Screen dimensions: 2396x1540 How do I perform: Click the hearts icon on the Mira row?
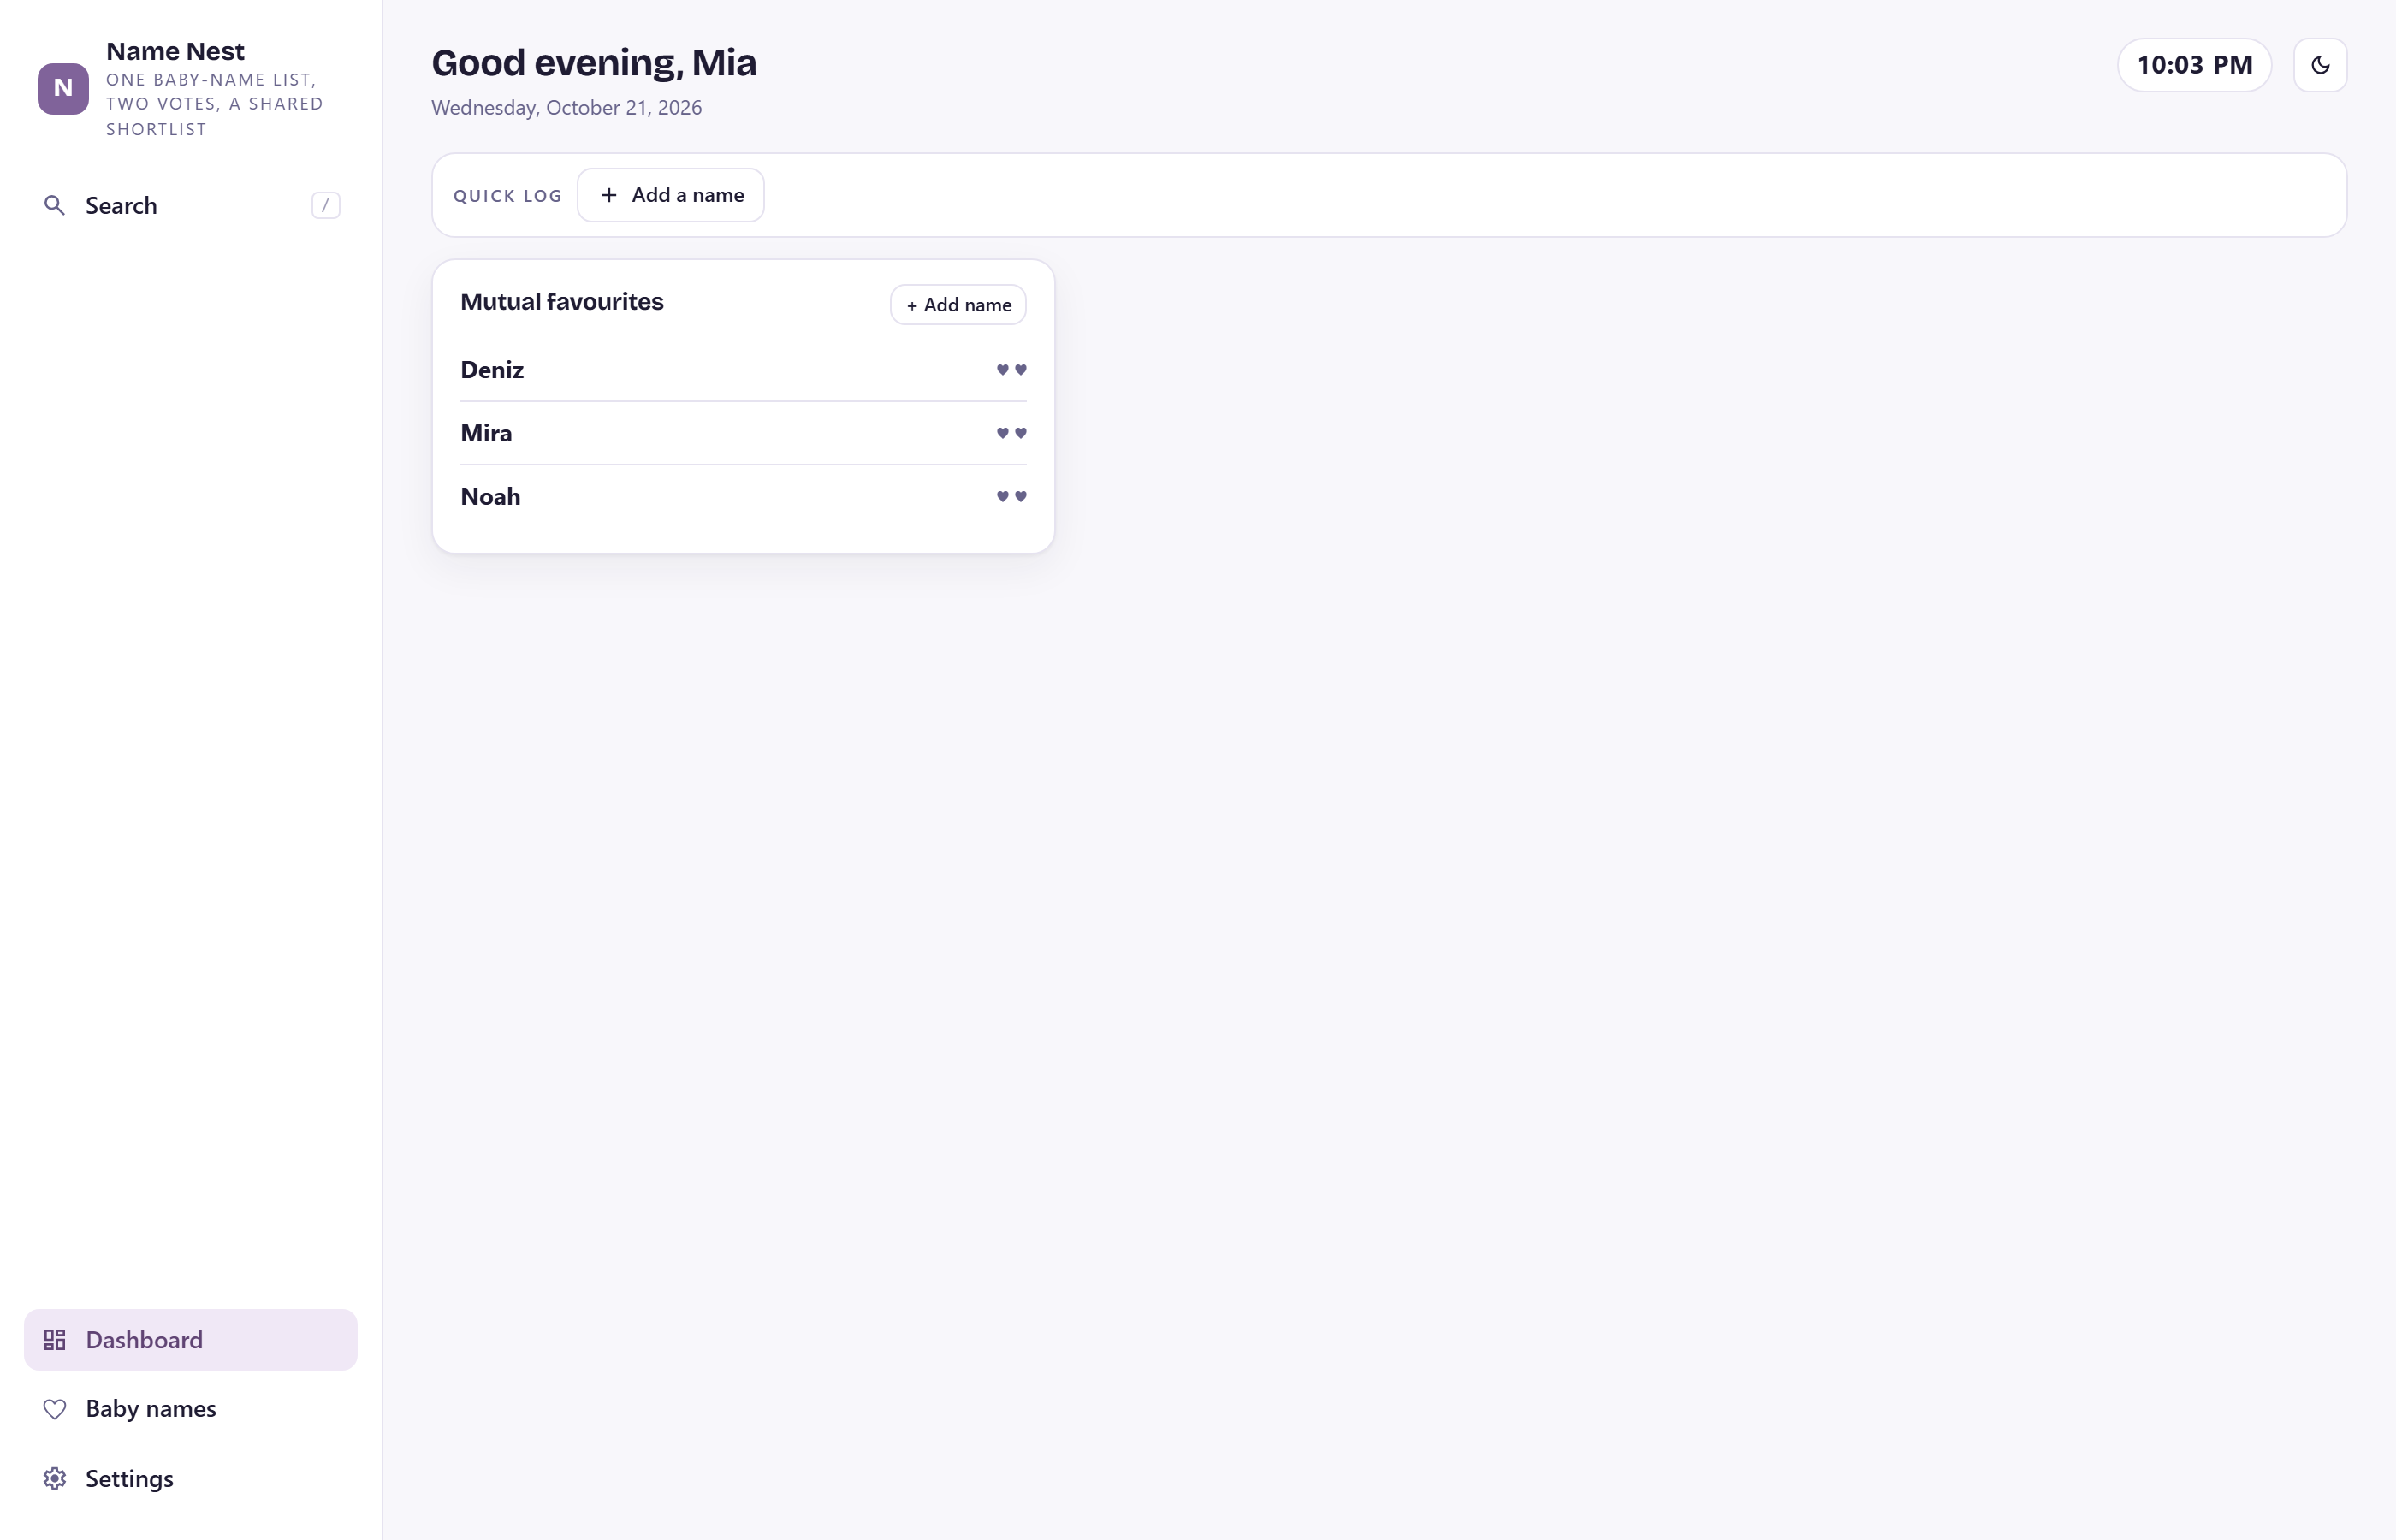click(1011, 433)
